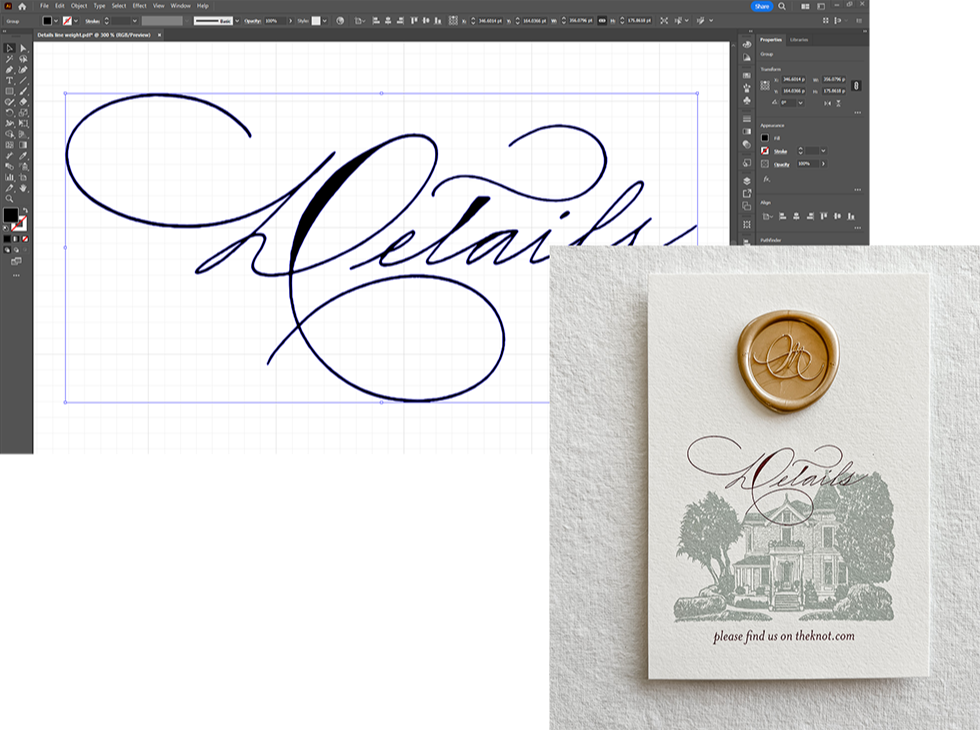Open the Window menu
This screenshot has width=980, height=731.
(181, 6)
